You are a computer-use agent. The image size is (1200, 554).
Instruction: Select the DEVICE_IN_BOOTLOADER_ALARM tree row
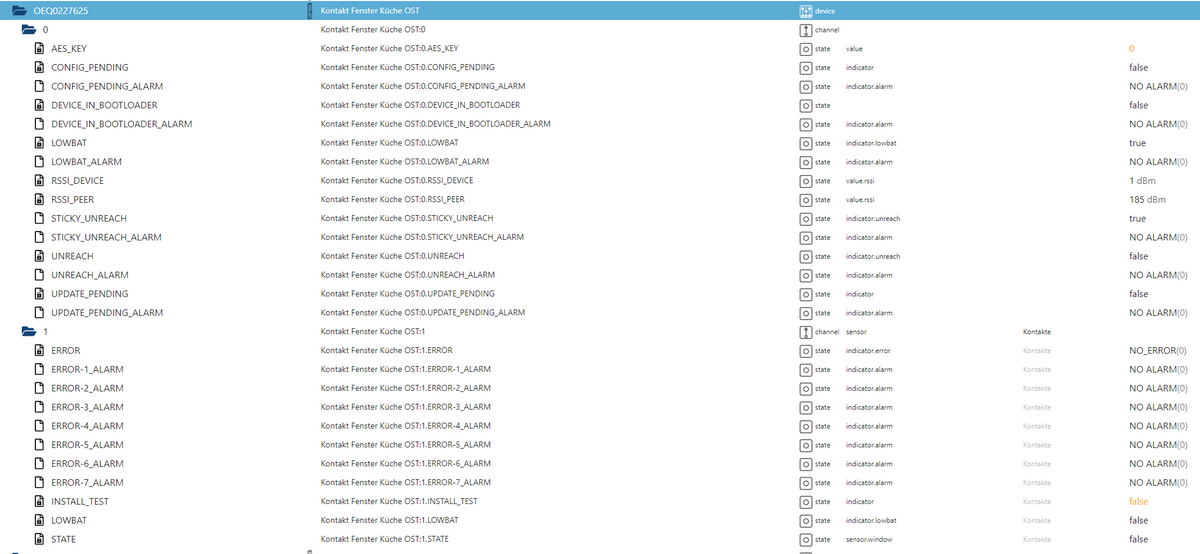coord(600,124)
